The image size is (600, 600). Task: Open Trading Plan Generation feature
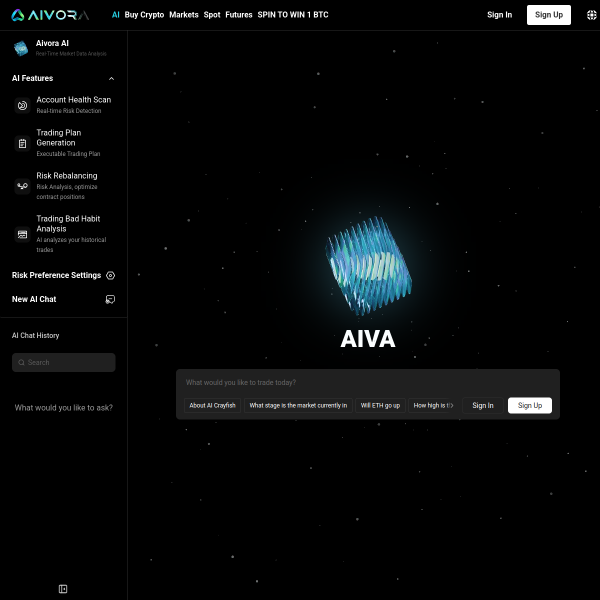pos(64,143)
